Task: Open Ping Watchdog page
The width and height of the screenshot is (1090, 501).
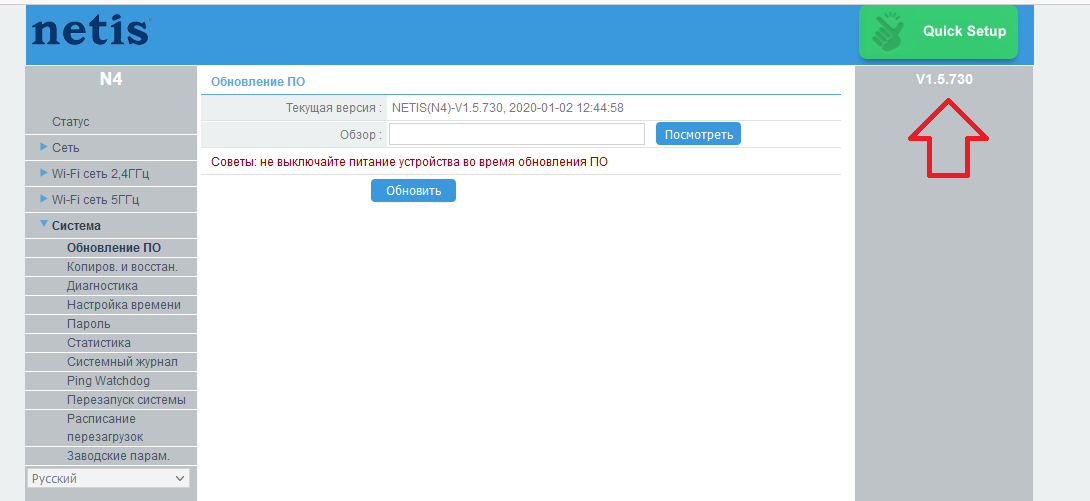Action: [108, 381]
